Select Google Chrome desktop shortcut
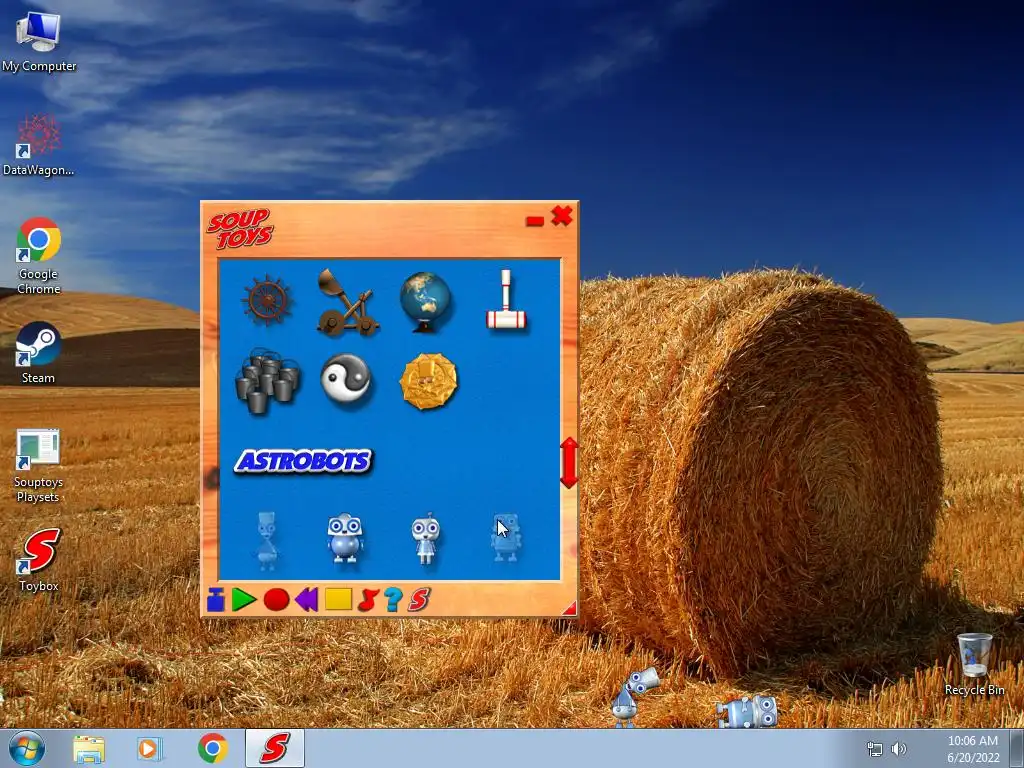This screenshot has width=1024, height=768. pyautogui.click(x=39, y=256)
